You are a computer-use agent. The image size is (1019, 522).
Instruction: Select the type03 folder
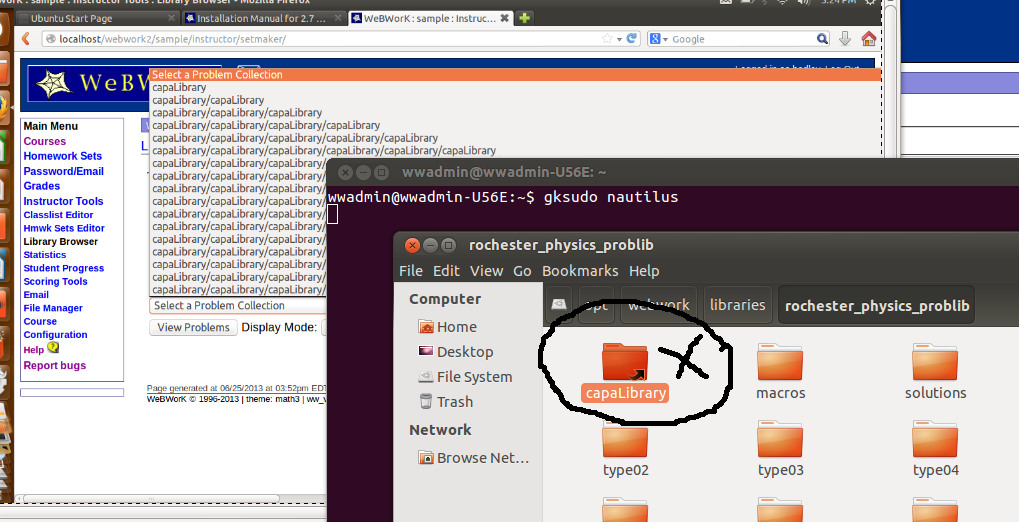pyautogui.click(x=780, y=449)
